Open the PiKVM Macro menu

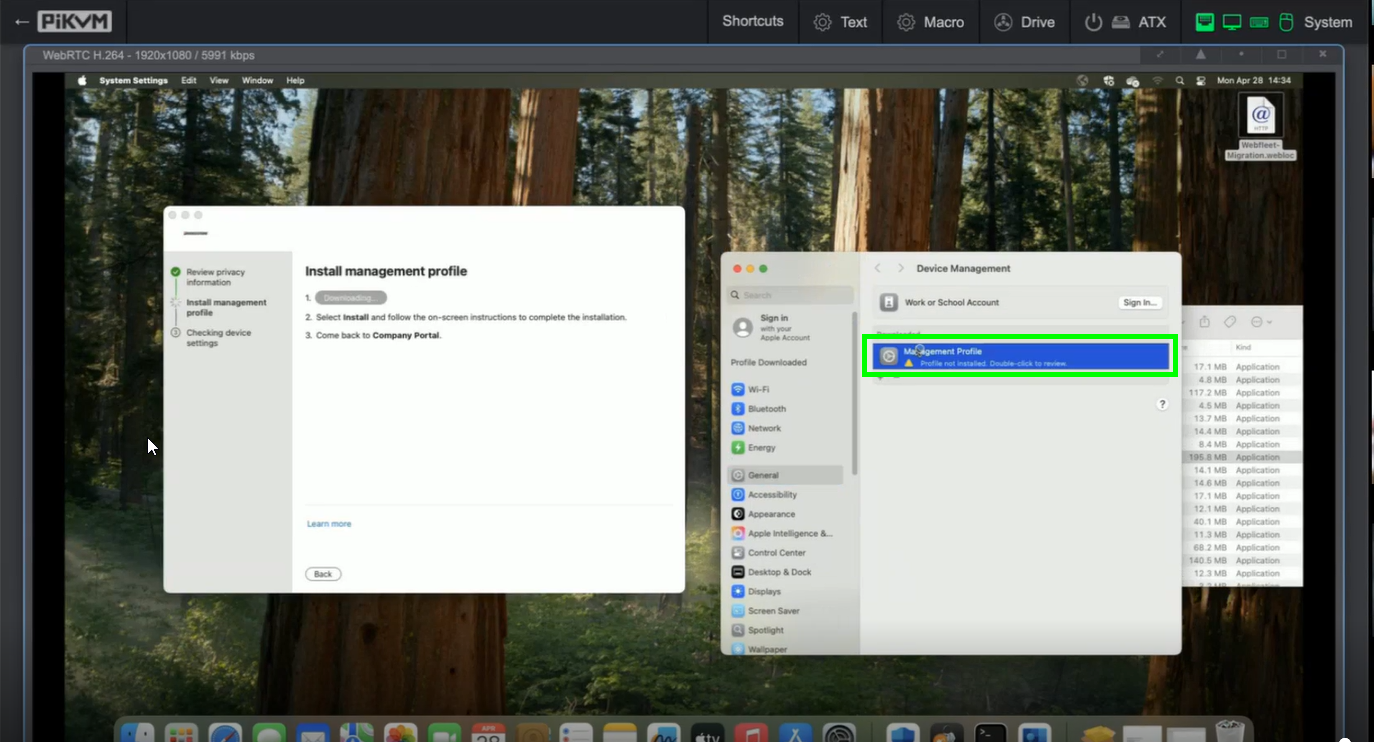(930, 22)
